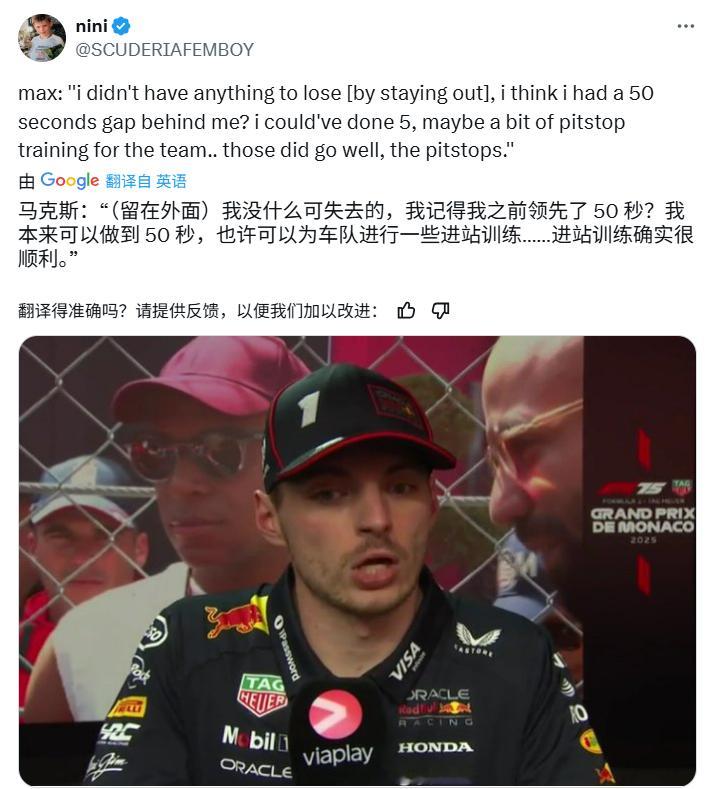Click the 翻译自 英语 link

(146, 181)
